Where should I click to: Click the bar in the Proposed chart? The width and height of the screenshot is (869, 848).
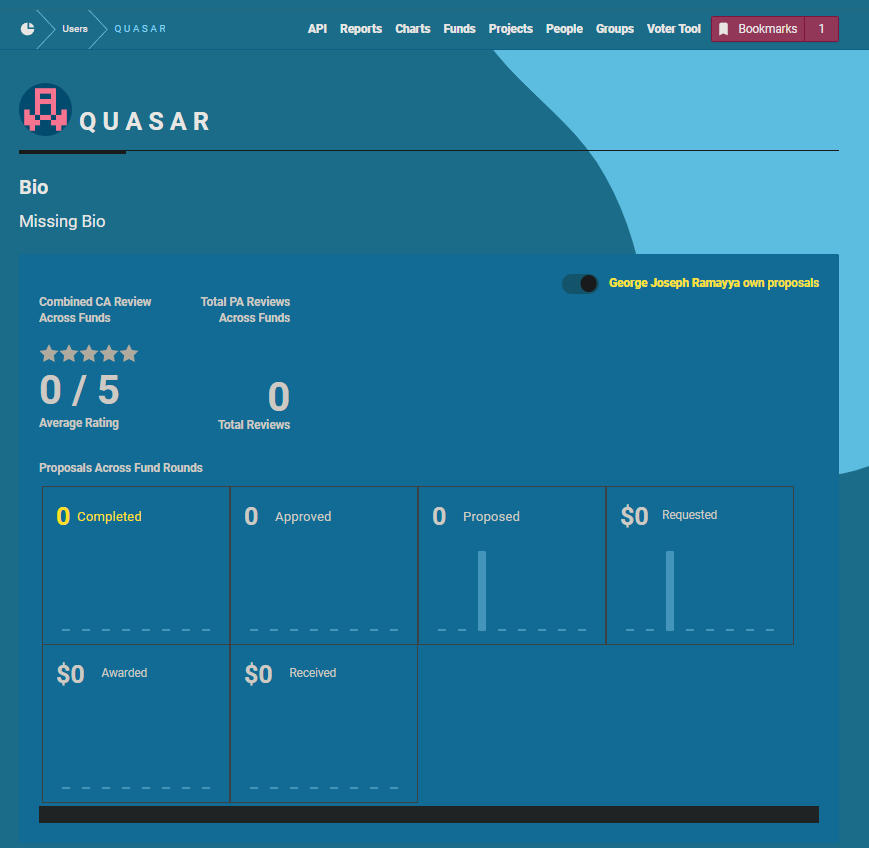coord(482,591)
